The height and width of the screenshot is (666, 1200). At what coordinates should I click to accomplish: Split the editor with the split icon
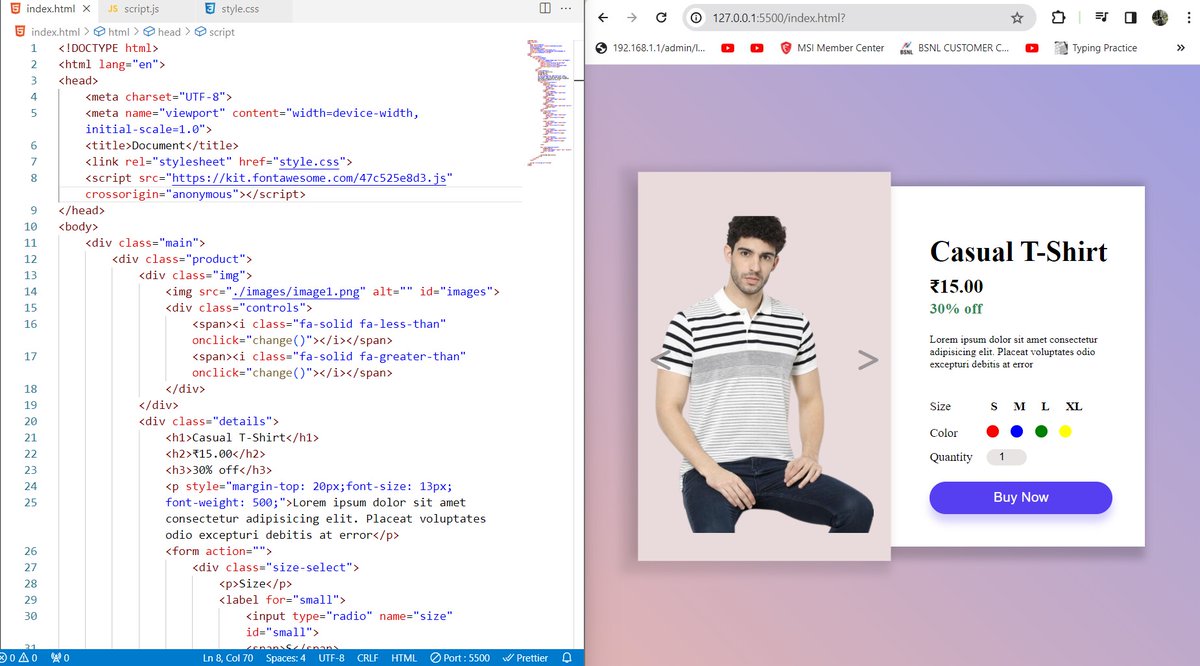coord(545,8)
